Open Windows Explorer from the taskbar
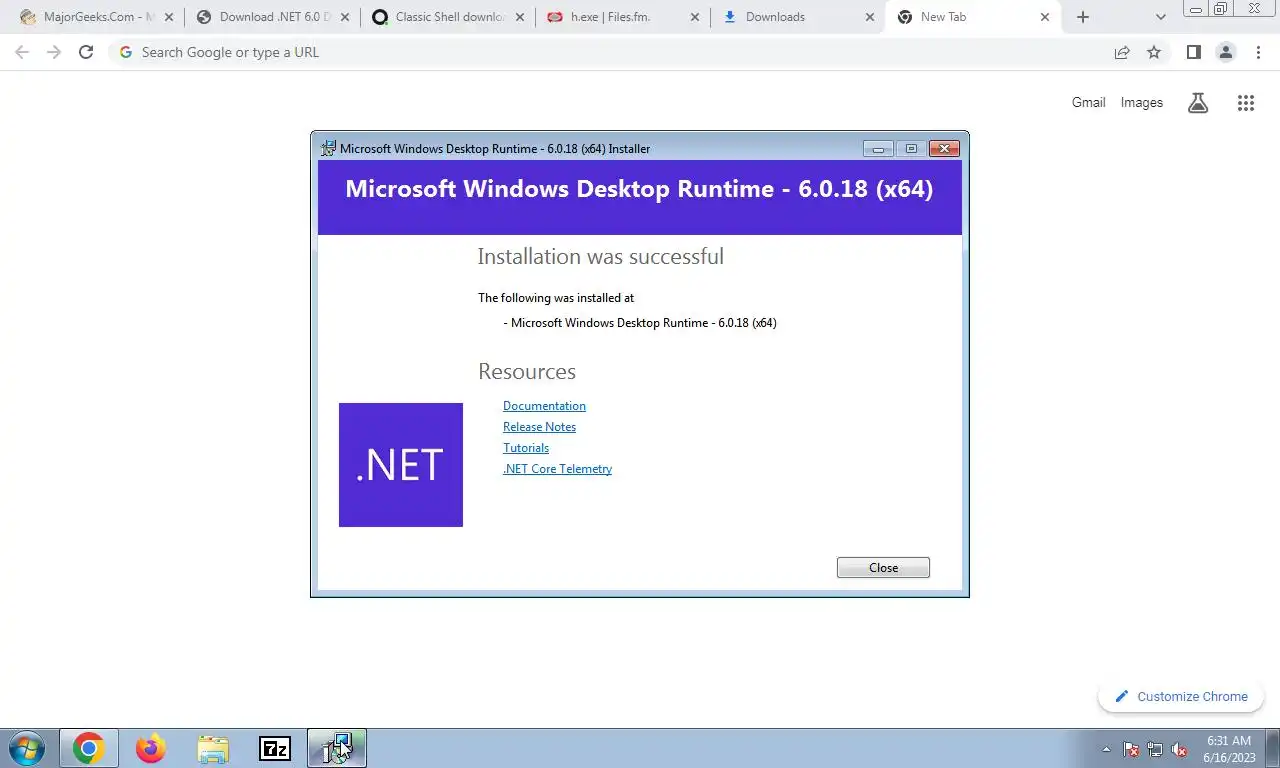The height and width of the screenshot is (768, 1280). tap(213, 748)
